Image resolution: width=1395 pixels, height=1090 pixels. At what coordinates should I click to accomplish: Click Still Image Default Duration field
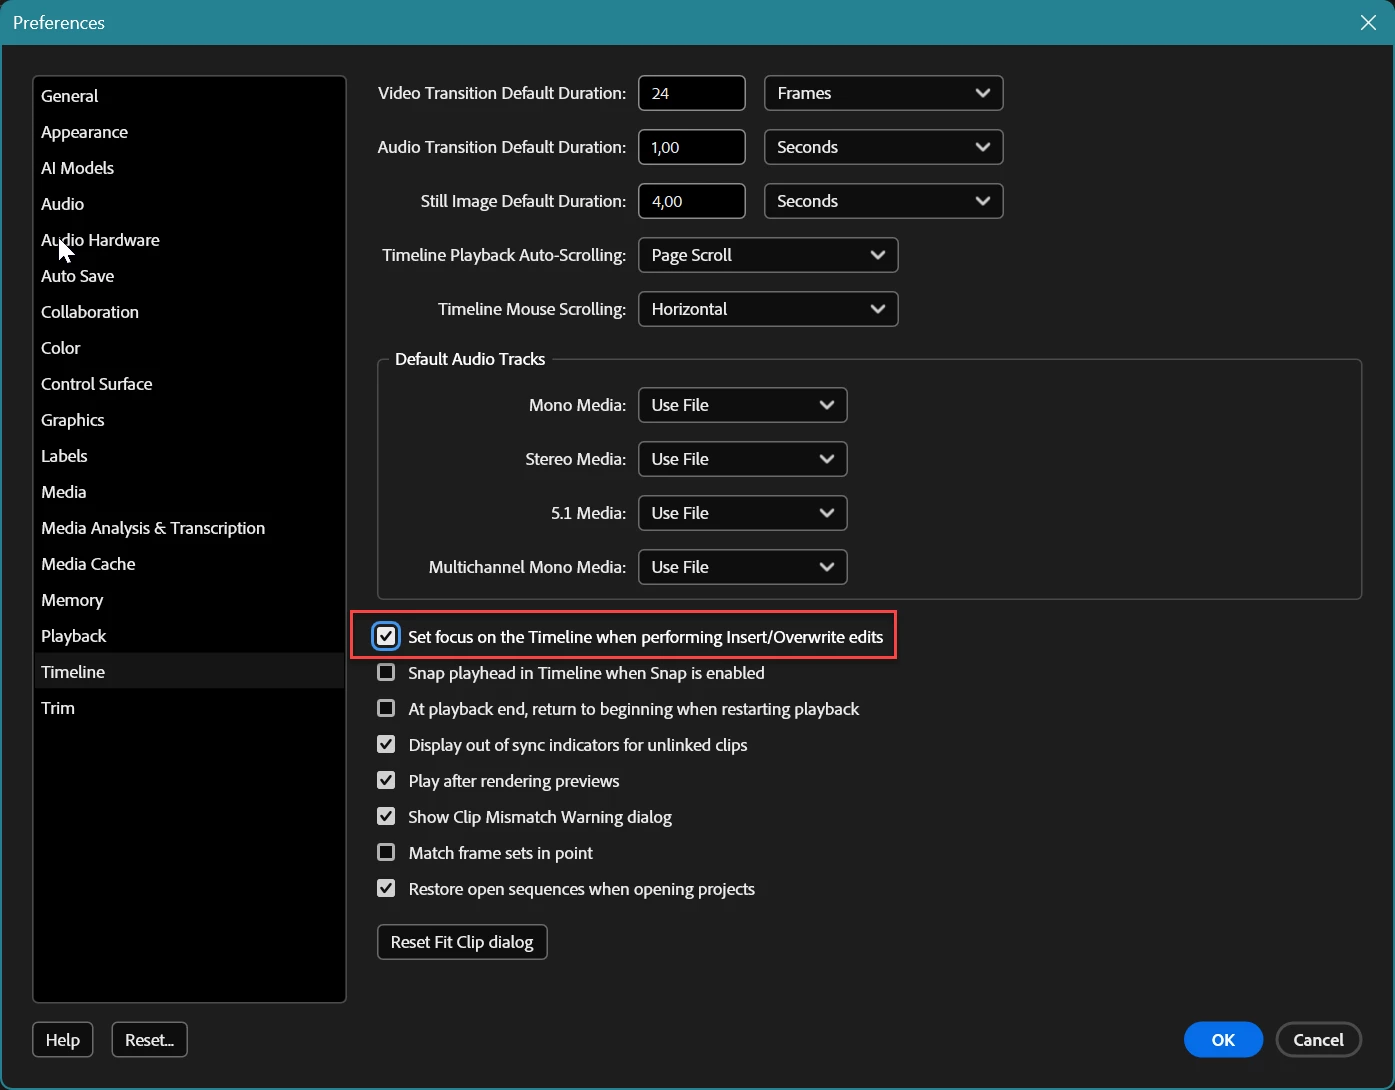[692, 201]
